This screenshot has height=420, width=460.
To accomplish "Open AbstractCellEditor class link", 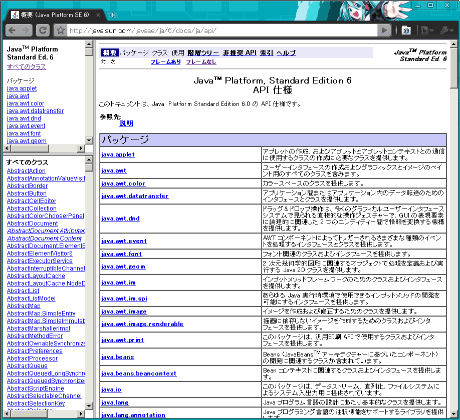I will point(31,201).
